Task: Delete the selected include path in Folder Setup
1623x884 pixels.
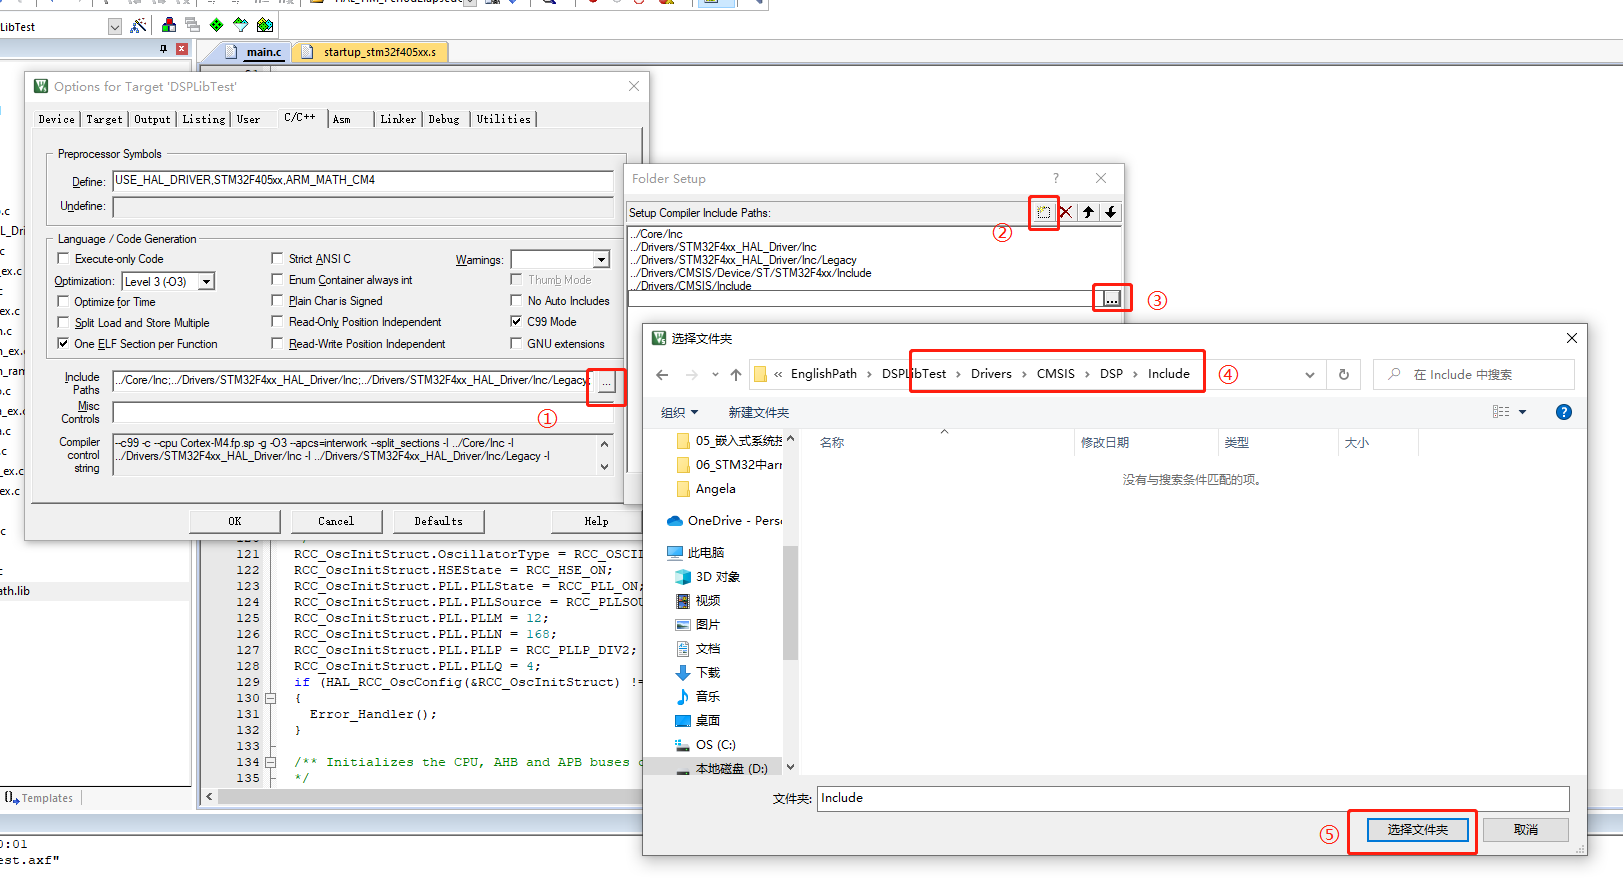Action: pos(1066,212)
